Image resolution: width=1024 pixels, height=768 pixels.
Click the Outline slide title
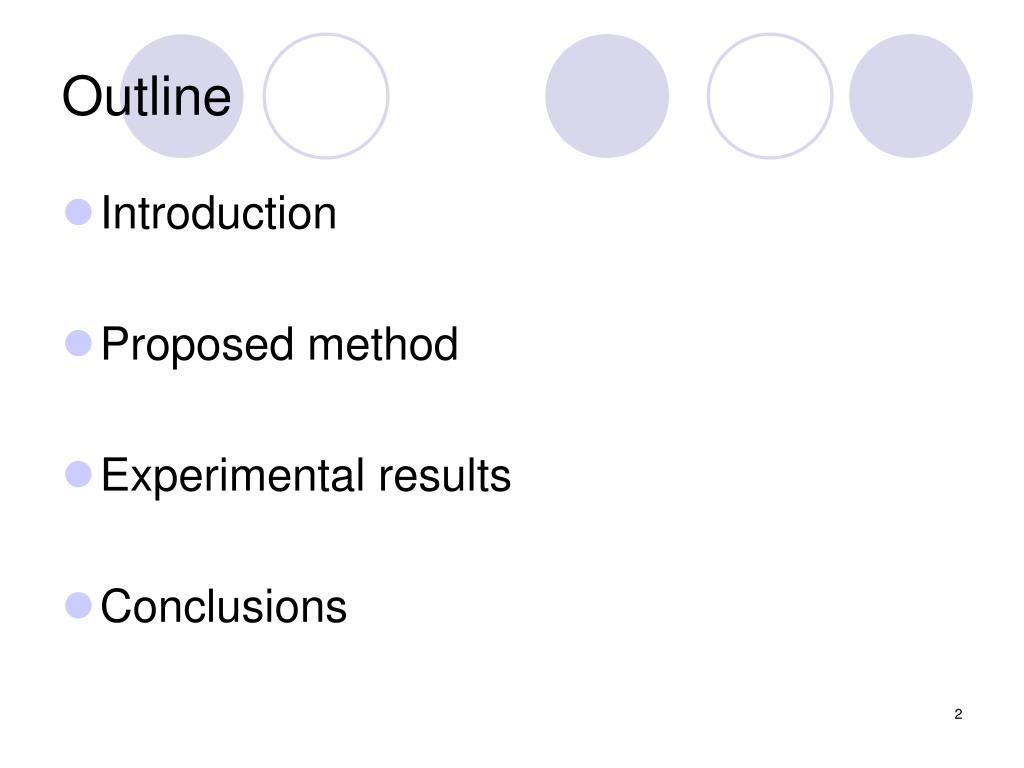click(x=146, y=97)
